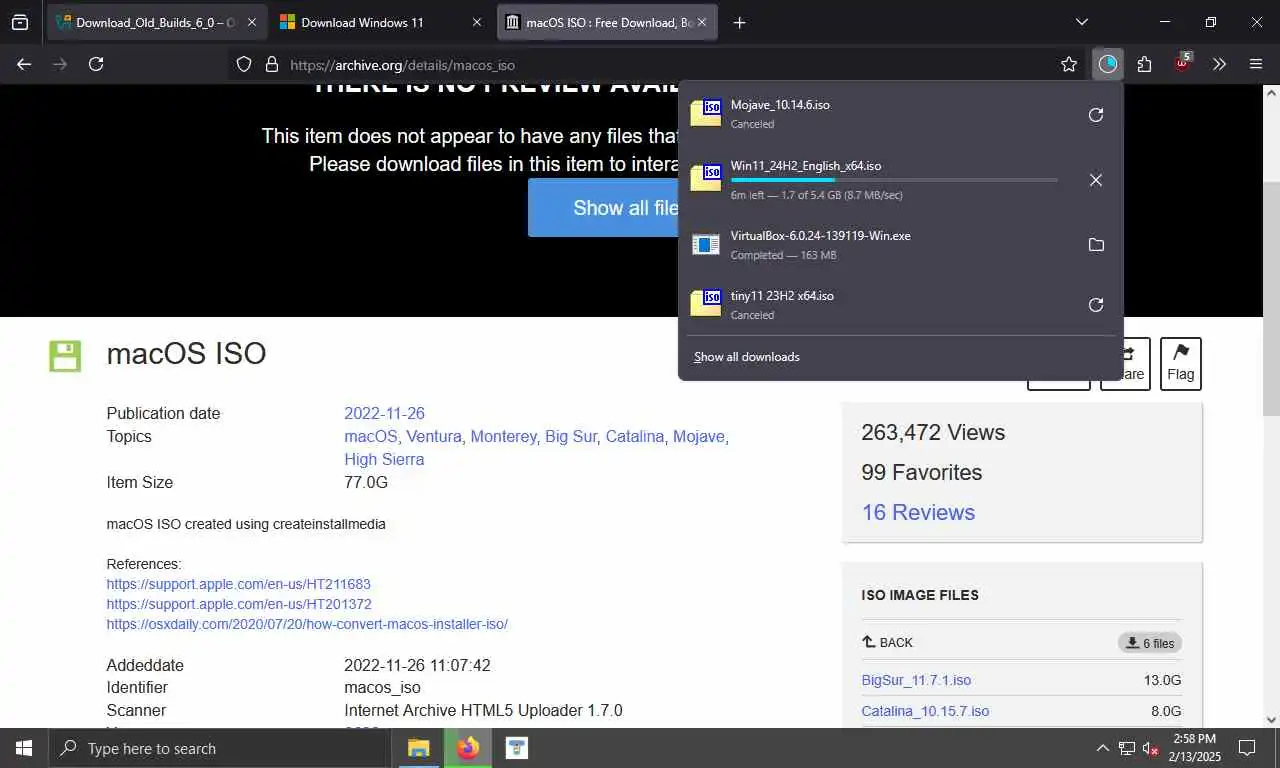List all tabs dropdown
The image size is (1280, 768).
(x=1081, y=22)
